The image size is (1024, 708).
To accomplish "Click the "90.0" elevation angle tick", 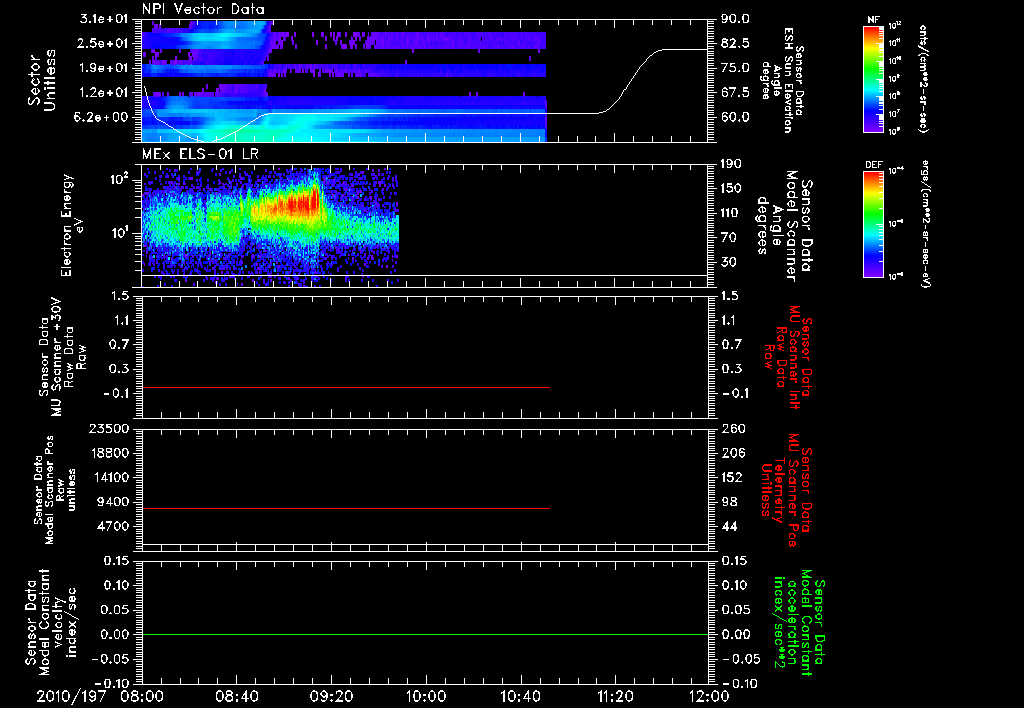I will point(735,19).
